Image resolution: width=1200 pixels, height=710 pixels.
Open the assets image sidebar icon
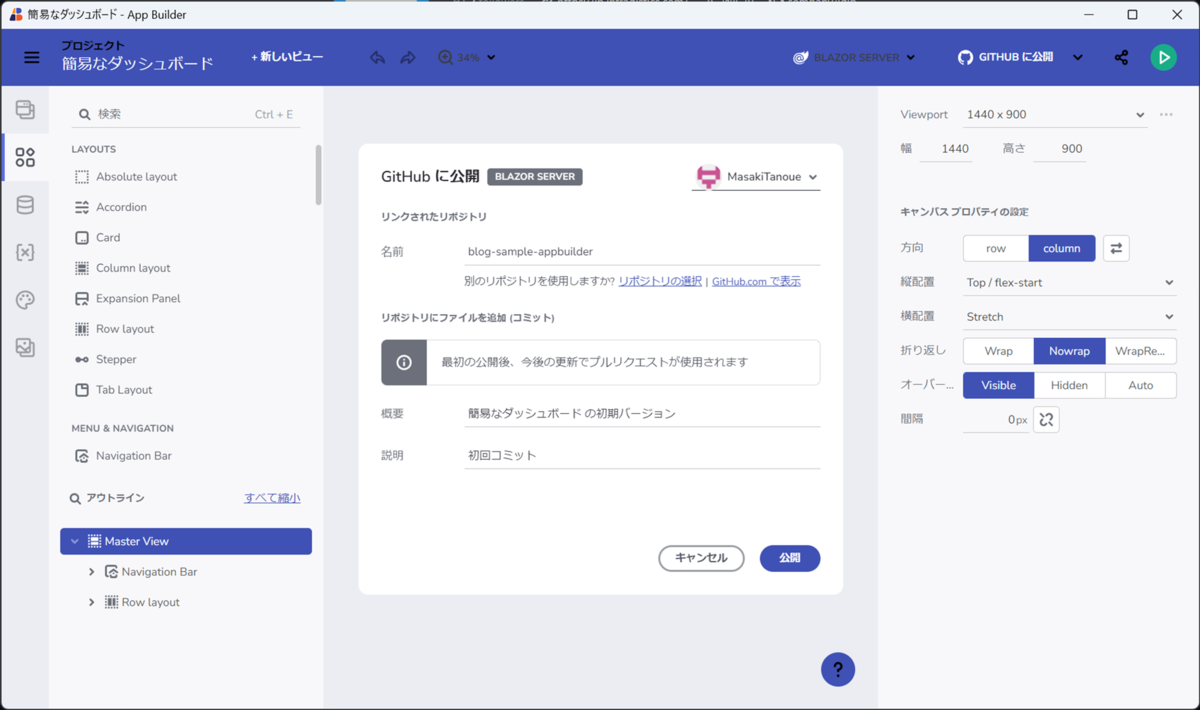point(25,347)
